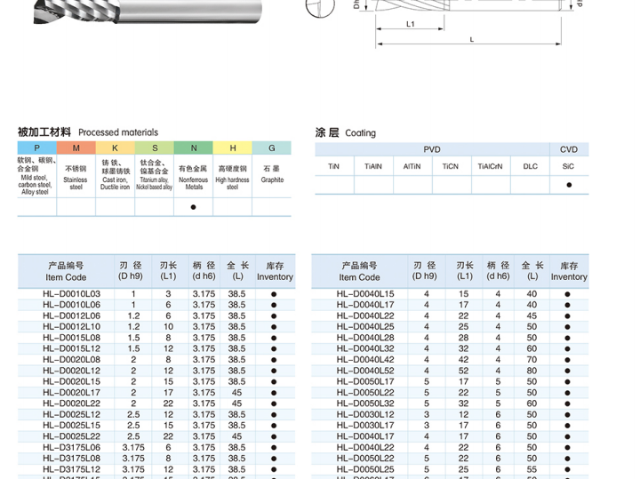Click the PVD coating group header

[431, 150]
